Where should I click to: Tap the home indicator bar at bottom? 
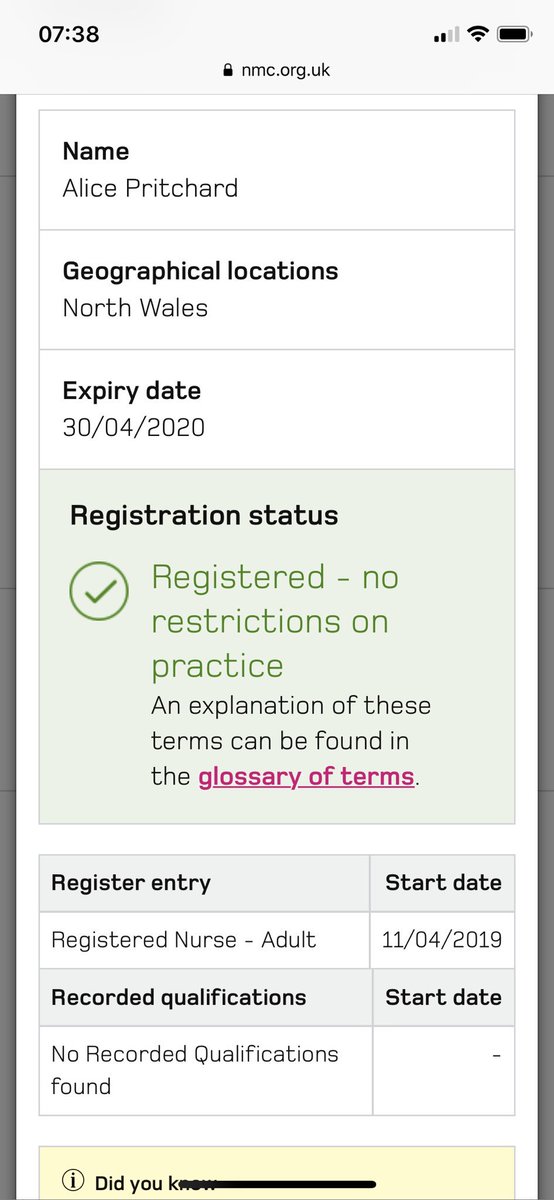(277, 1184)
